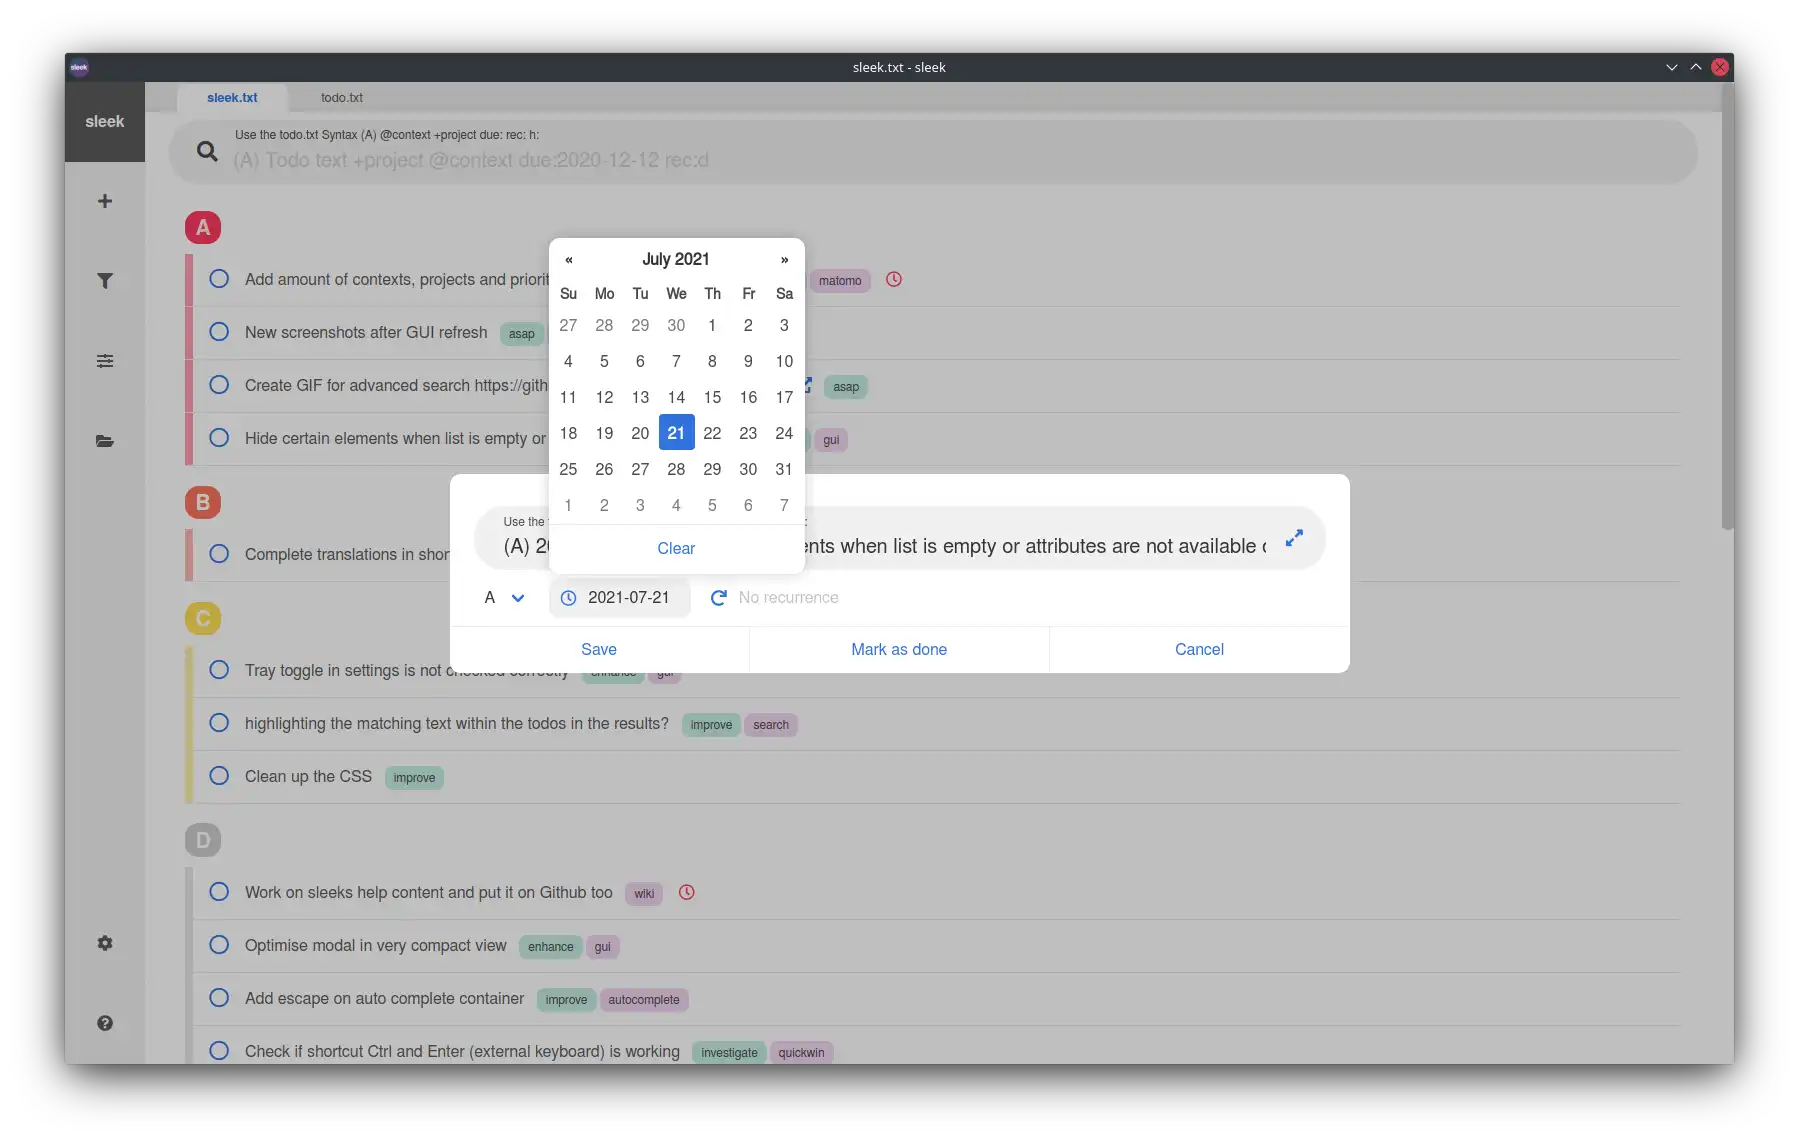This screenshot has height=1141, width=1799.
Task: Mark 'Clean up the CSS' todo complete
Action: point(219,776)
